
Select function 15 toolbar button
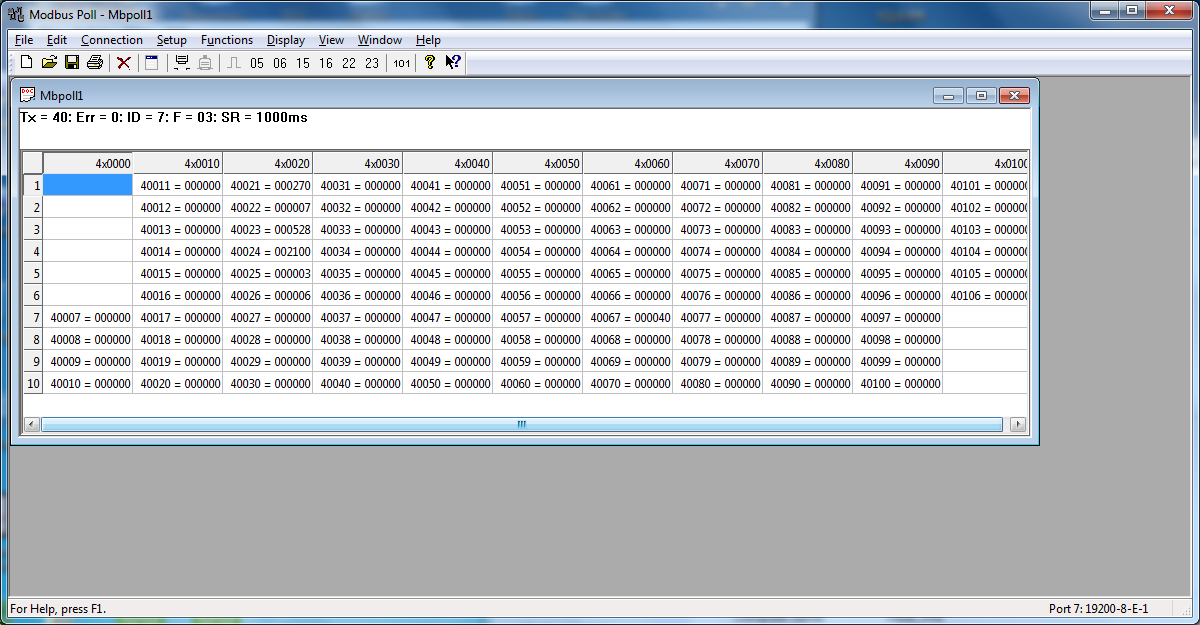click(303, 63)
